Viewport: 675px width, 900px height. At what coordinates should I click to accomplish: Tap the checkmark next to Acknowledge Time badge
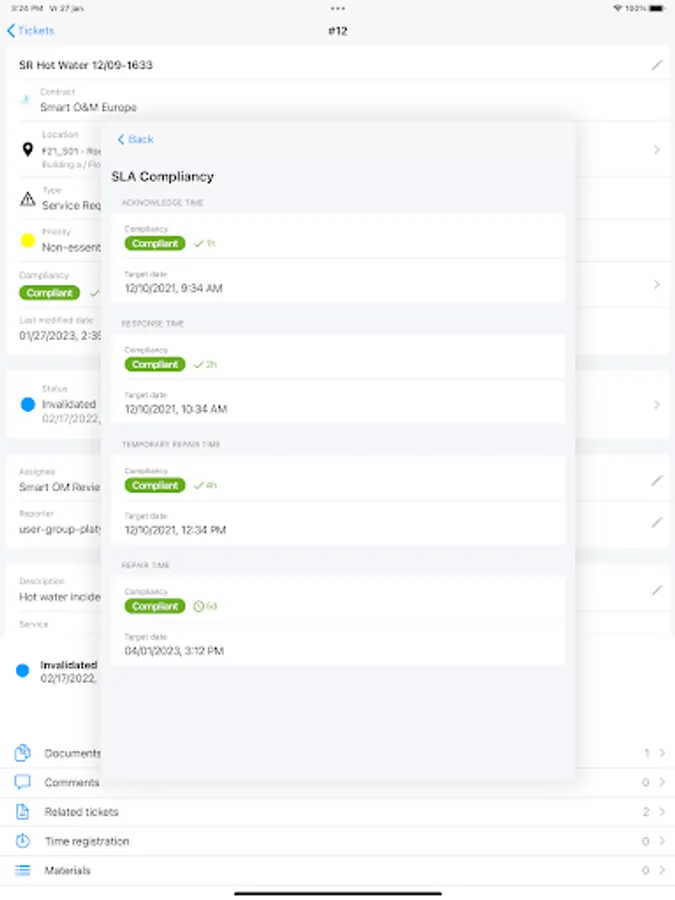(x=199, y=243)
